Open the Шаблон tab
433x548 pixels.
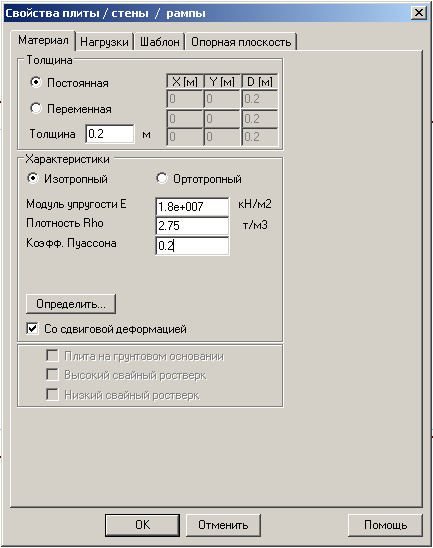pyautogui.click(x=159, y=42)
